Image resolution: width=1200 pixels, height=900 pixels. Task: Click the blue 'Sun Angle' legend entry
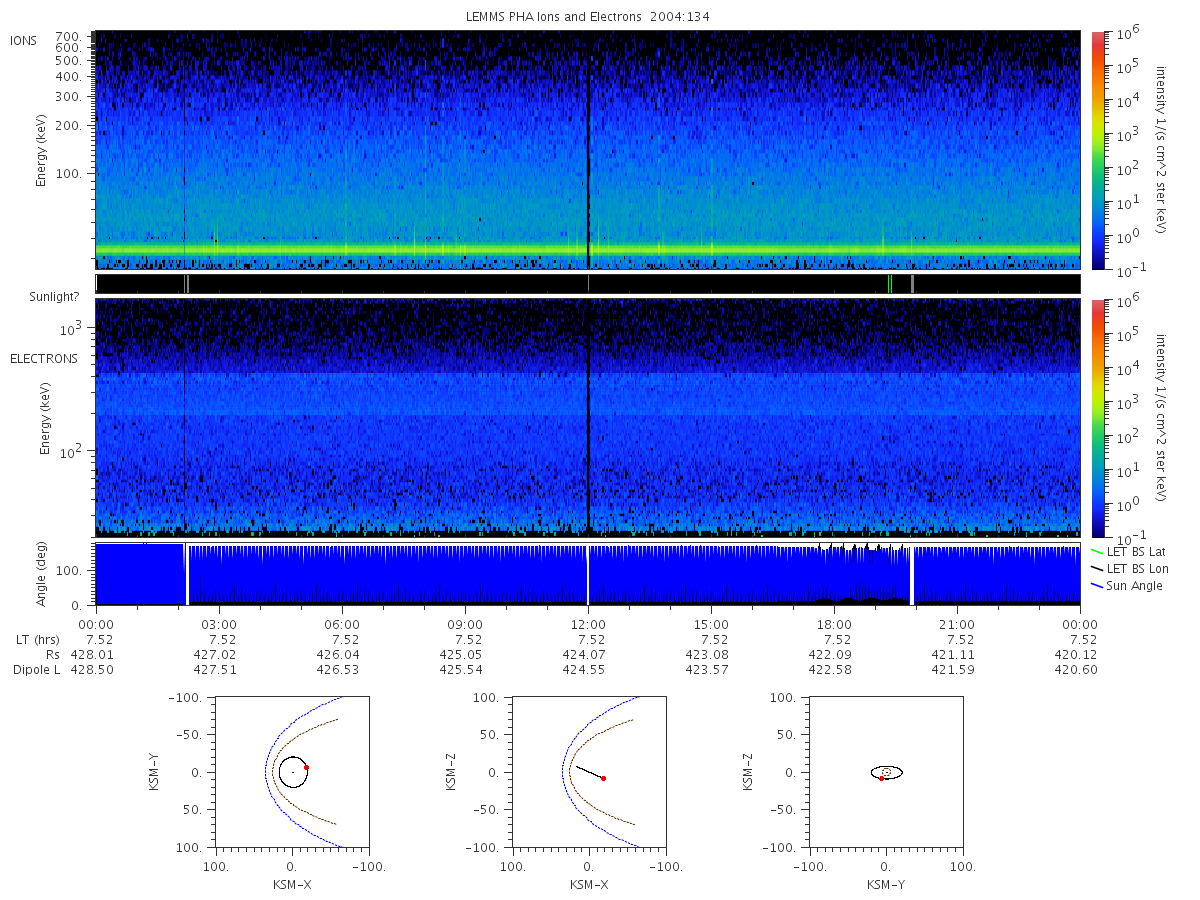[1126, 585]
